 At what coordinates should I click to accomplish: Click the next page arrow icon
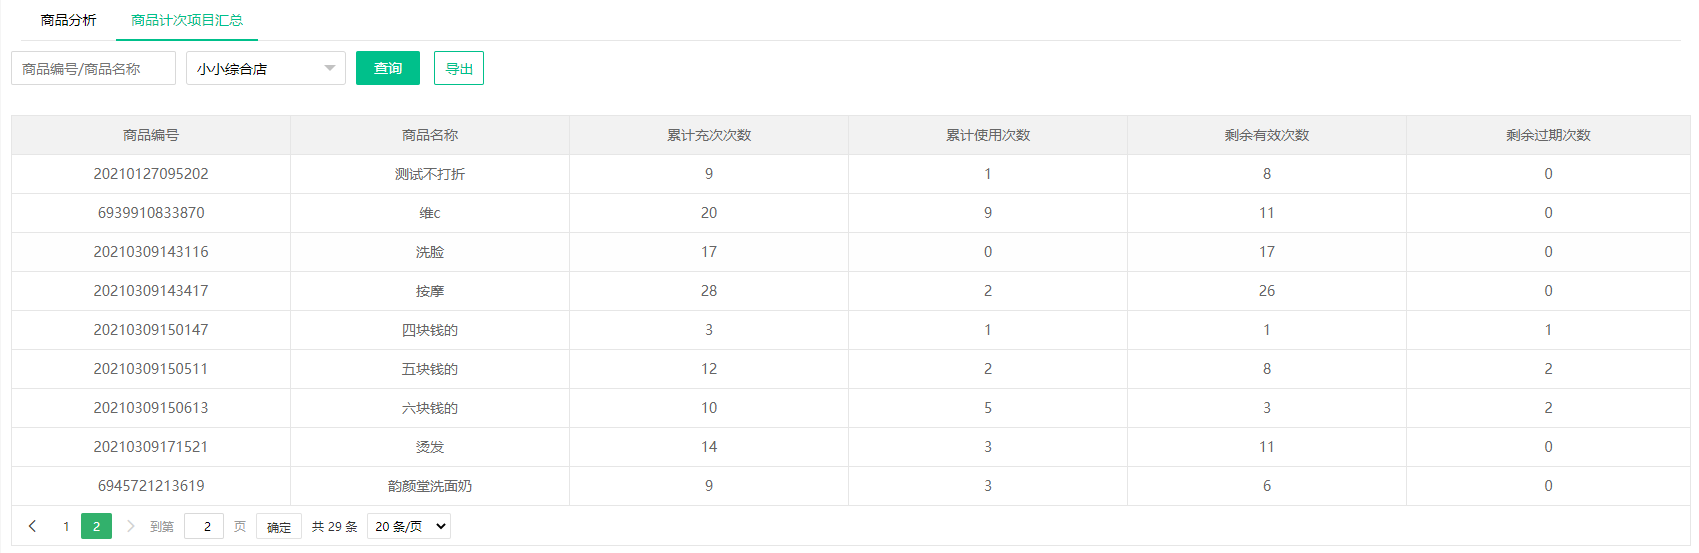pos(130,526)
